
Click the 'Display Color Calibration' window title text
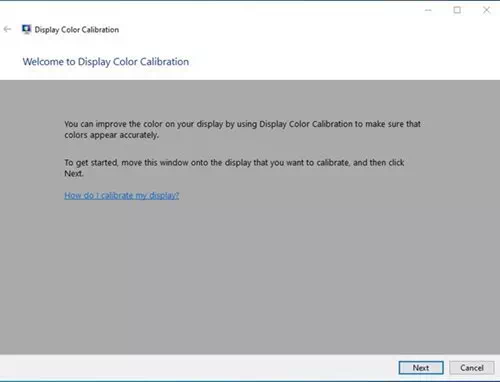point(77,30)
